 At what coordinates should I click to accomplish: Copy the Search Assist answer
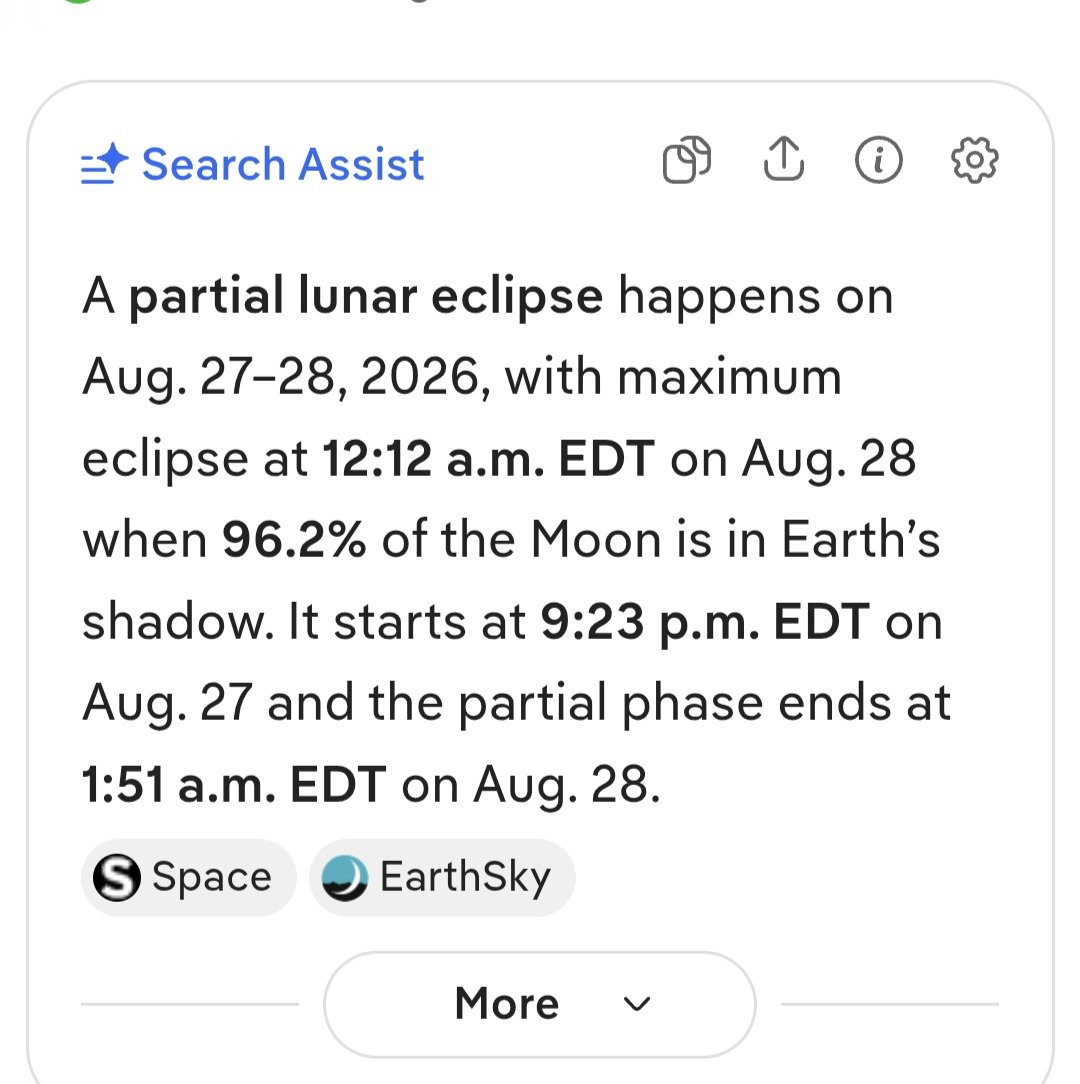687,160
